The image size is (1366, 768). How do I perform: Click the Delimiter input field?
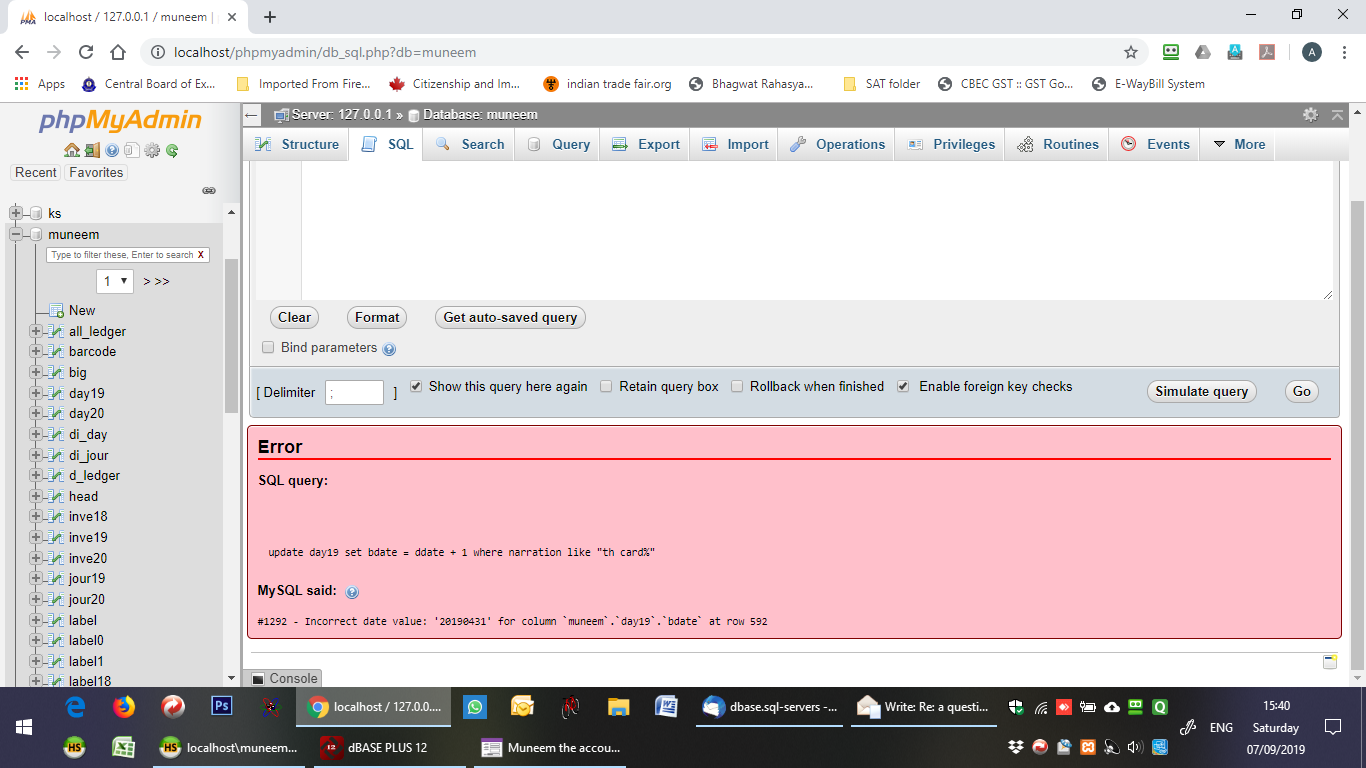[354, 393]
